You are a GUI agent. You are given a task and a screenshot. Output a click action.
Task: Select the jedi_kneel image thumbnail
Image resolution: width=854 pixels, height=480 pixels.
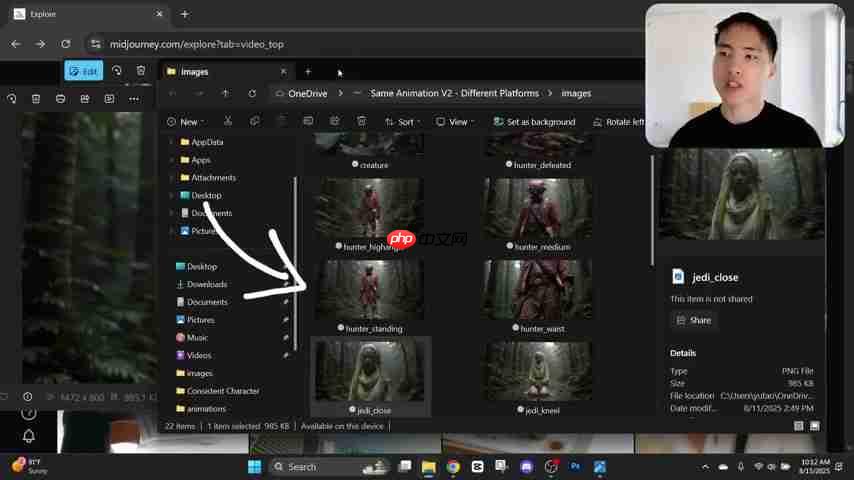(x=538, y=372)
